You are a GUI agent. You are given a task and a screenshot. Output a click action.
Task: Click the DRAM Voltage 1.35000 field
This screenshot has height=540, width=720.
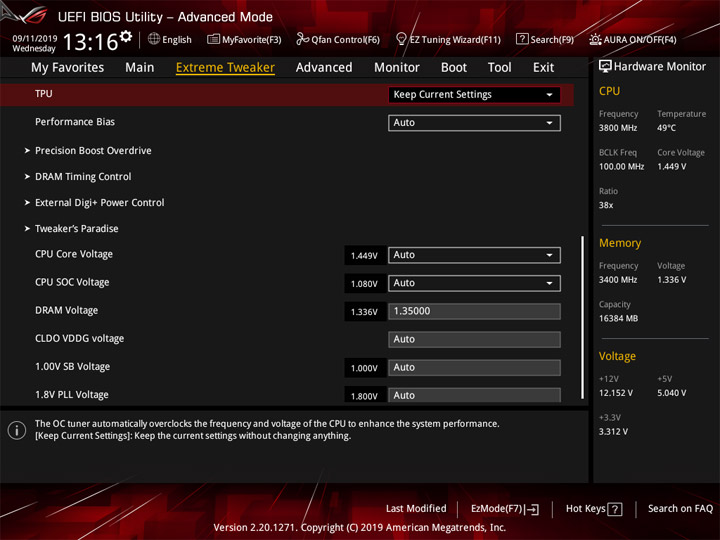tap(474, 311)
